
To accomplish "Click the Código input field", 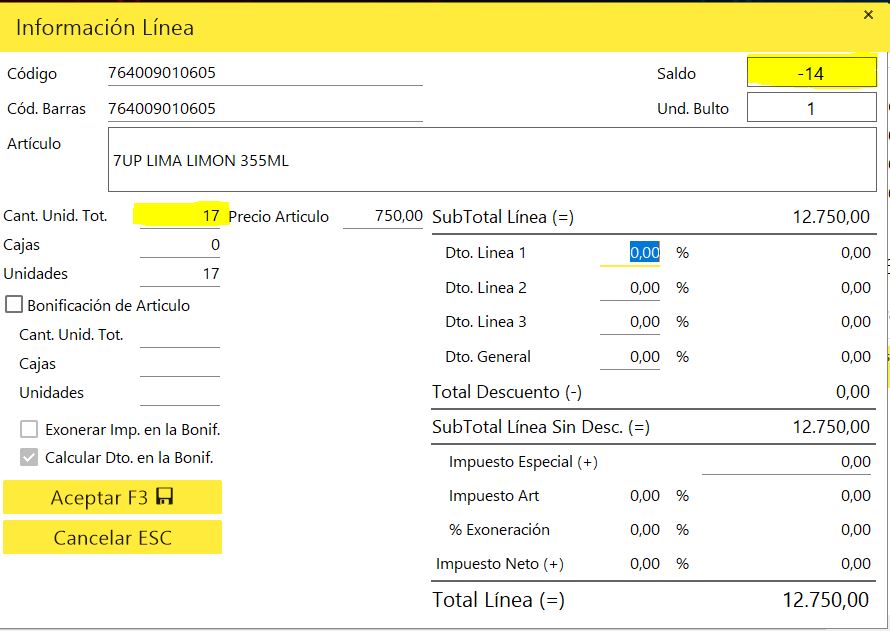I will (x=264, y=74).
